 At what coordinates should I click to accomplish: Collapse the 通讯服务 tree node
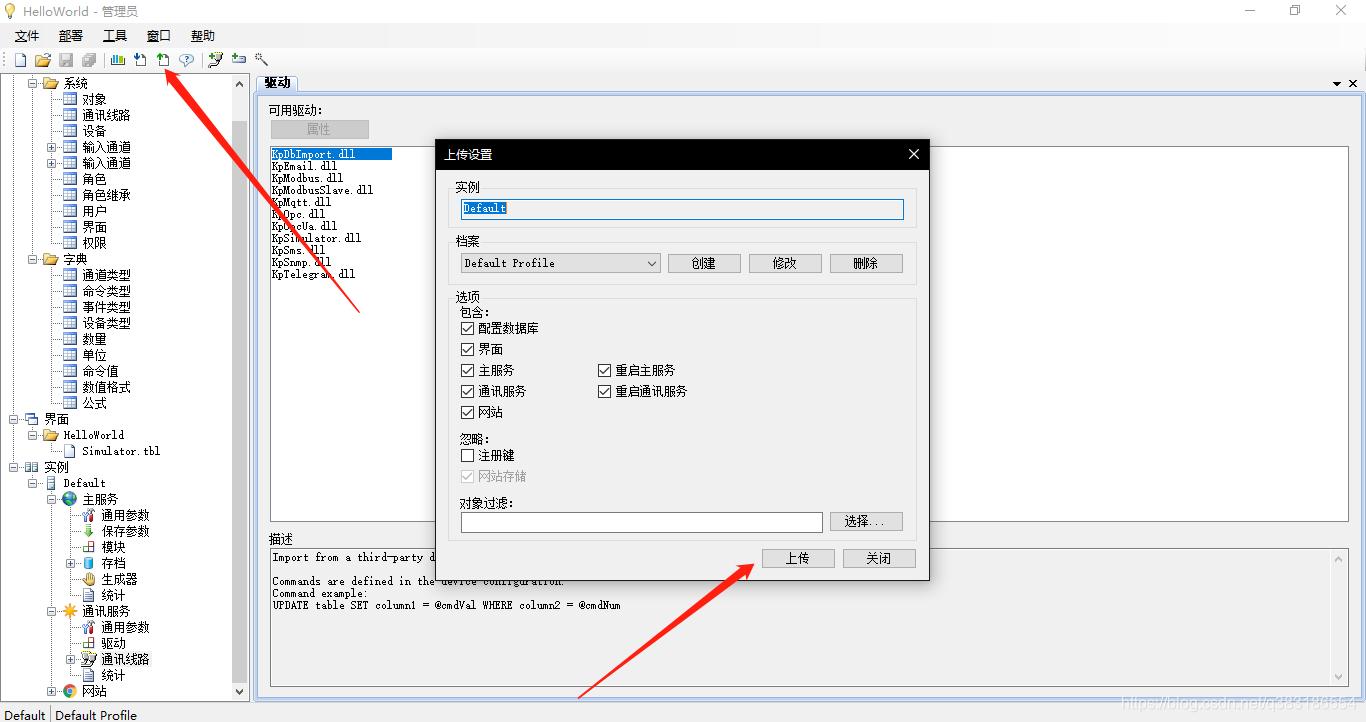click(52, 611)
